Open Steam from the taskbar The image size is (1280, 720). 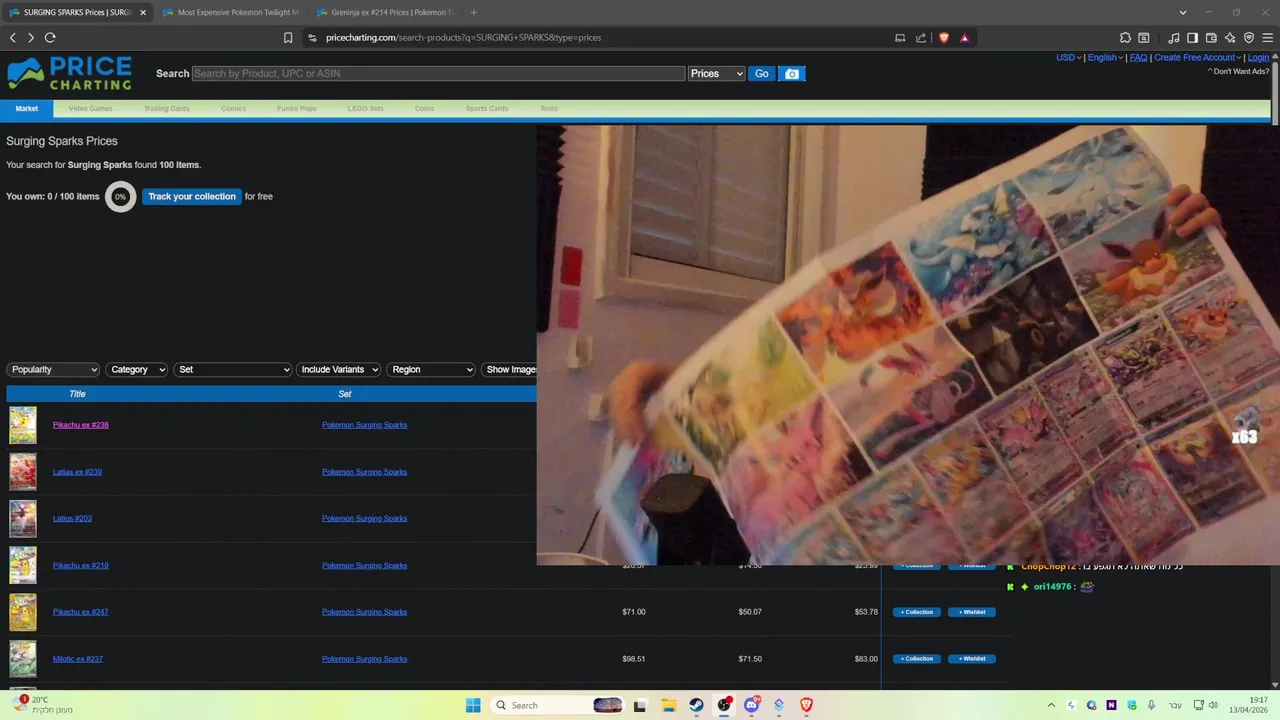point(696,705)
